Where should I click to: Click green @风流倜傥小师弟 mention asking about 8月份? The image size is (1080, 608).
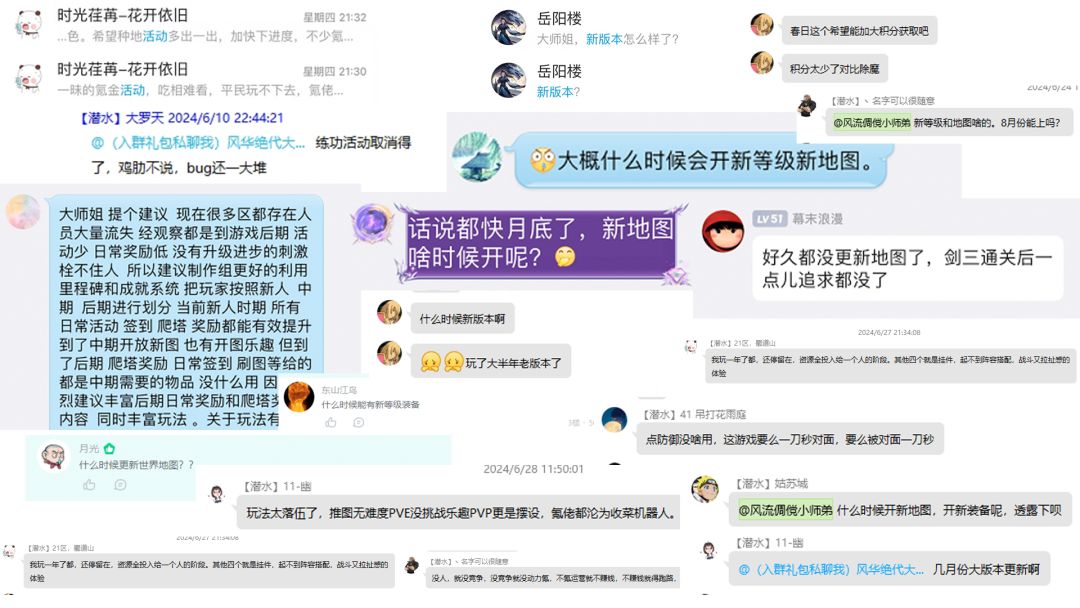pyautogui.click(x=871, y=123)
